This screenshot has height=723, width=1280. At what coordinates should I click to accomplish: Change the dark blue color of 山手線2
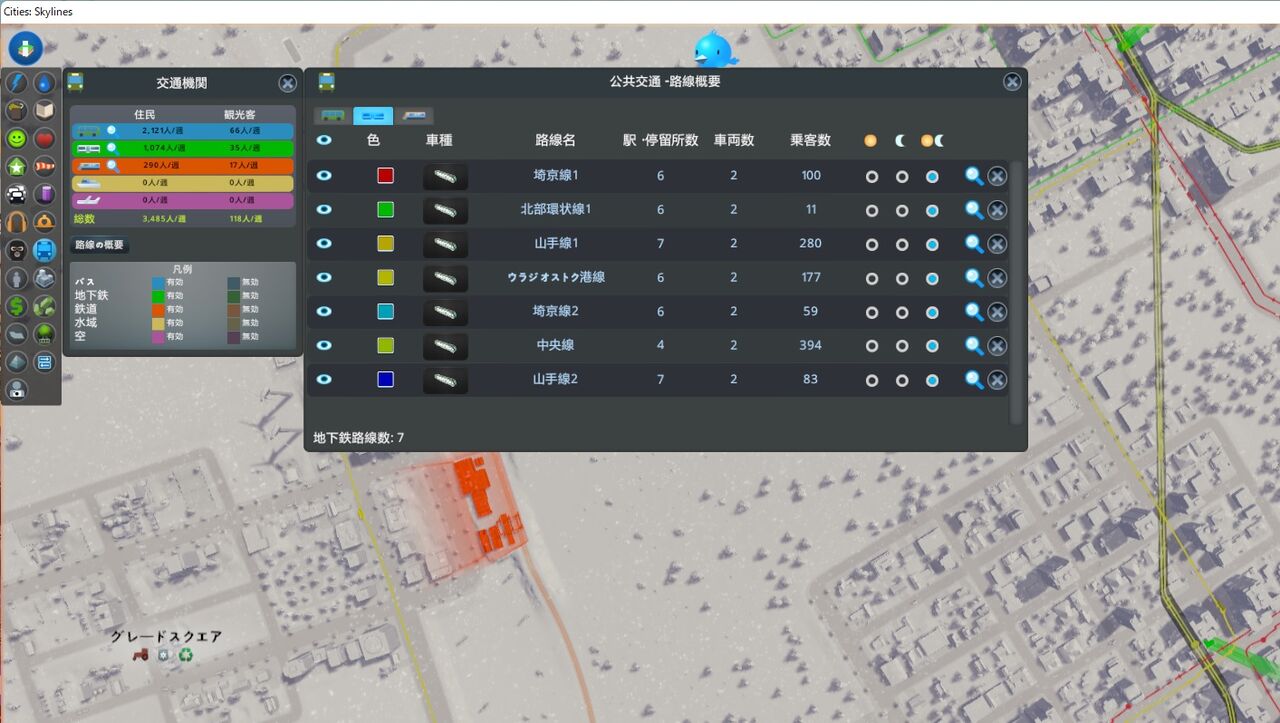point(385,380)
